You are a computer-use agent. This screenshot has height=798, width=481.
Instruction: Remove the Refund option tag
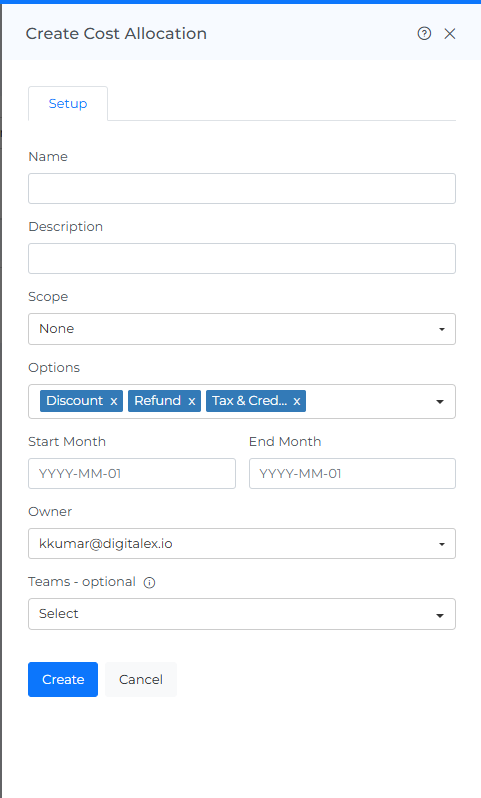pos(191,401)
